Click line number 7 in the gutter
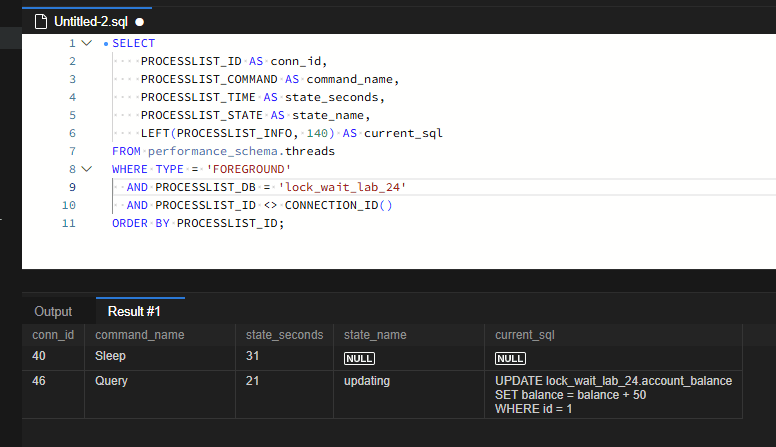 coord(72,151)
